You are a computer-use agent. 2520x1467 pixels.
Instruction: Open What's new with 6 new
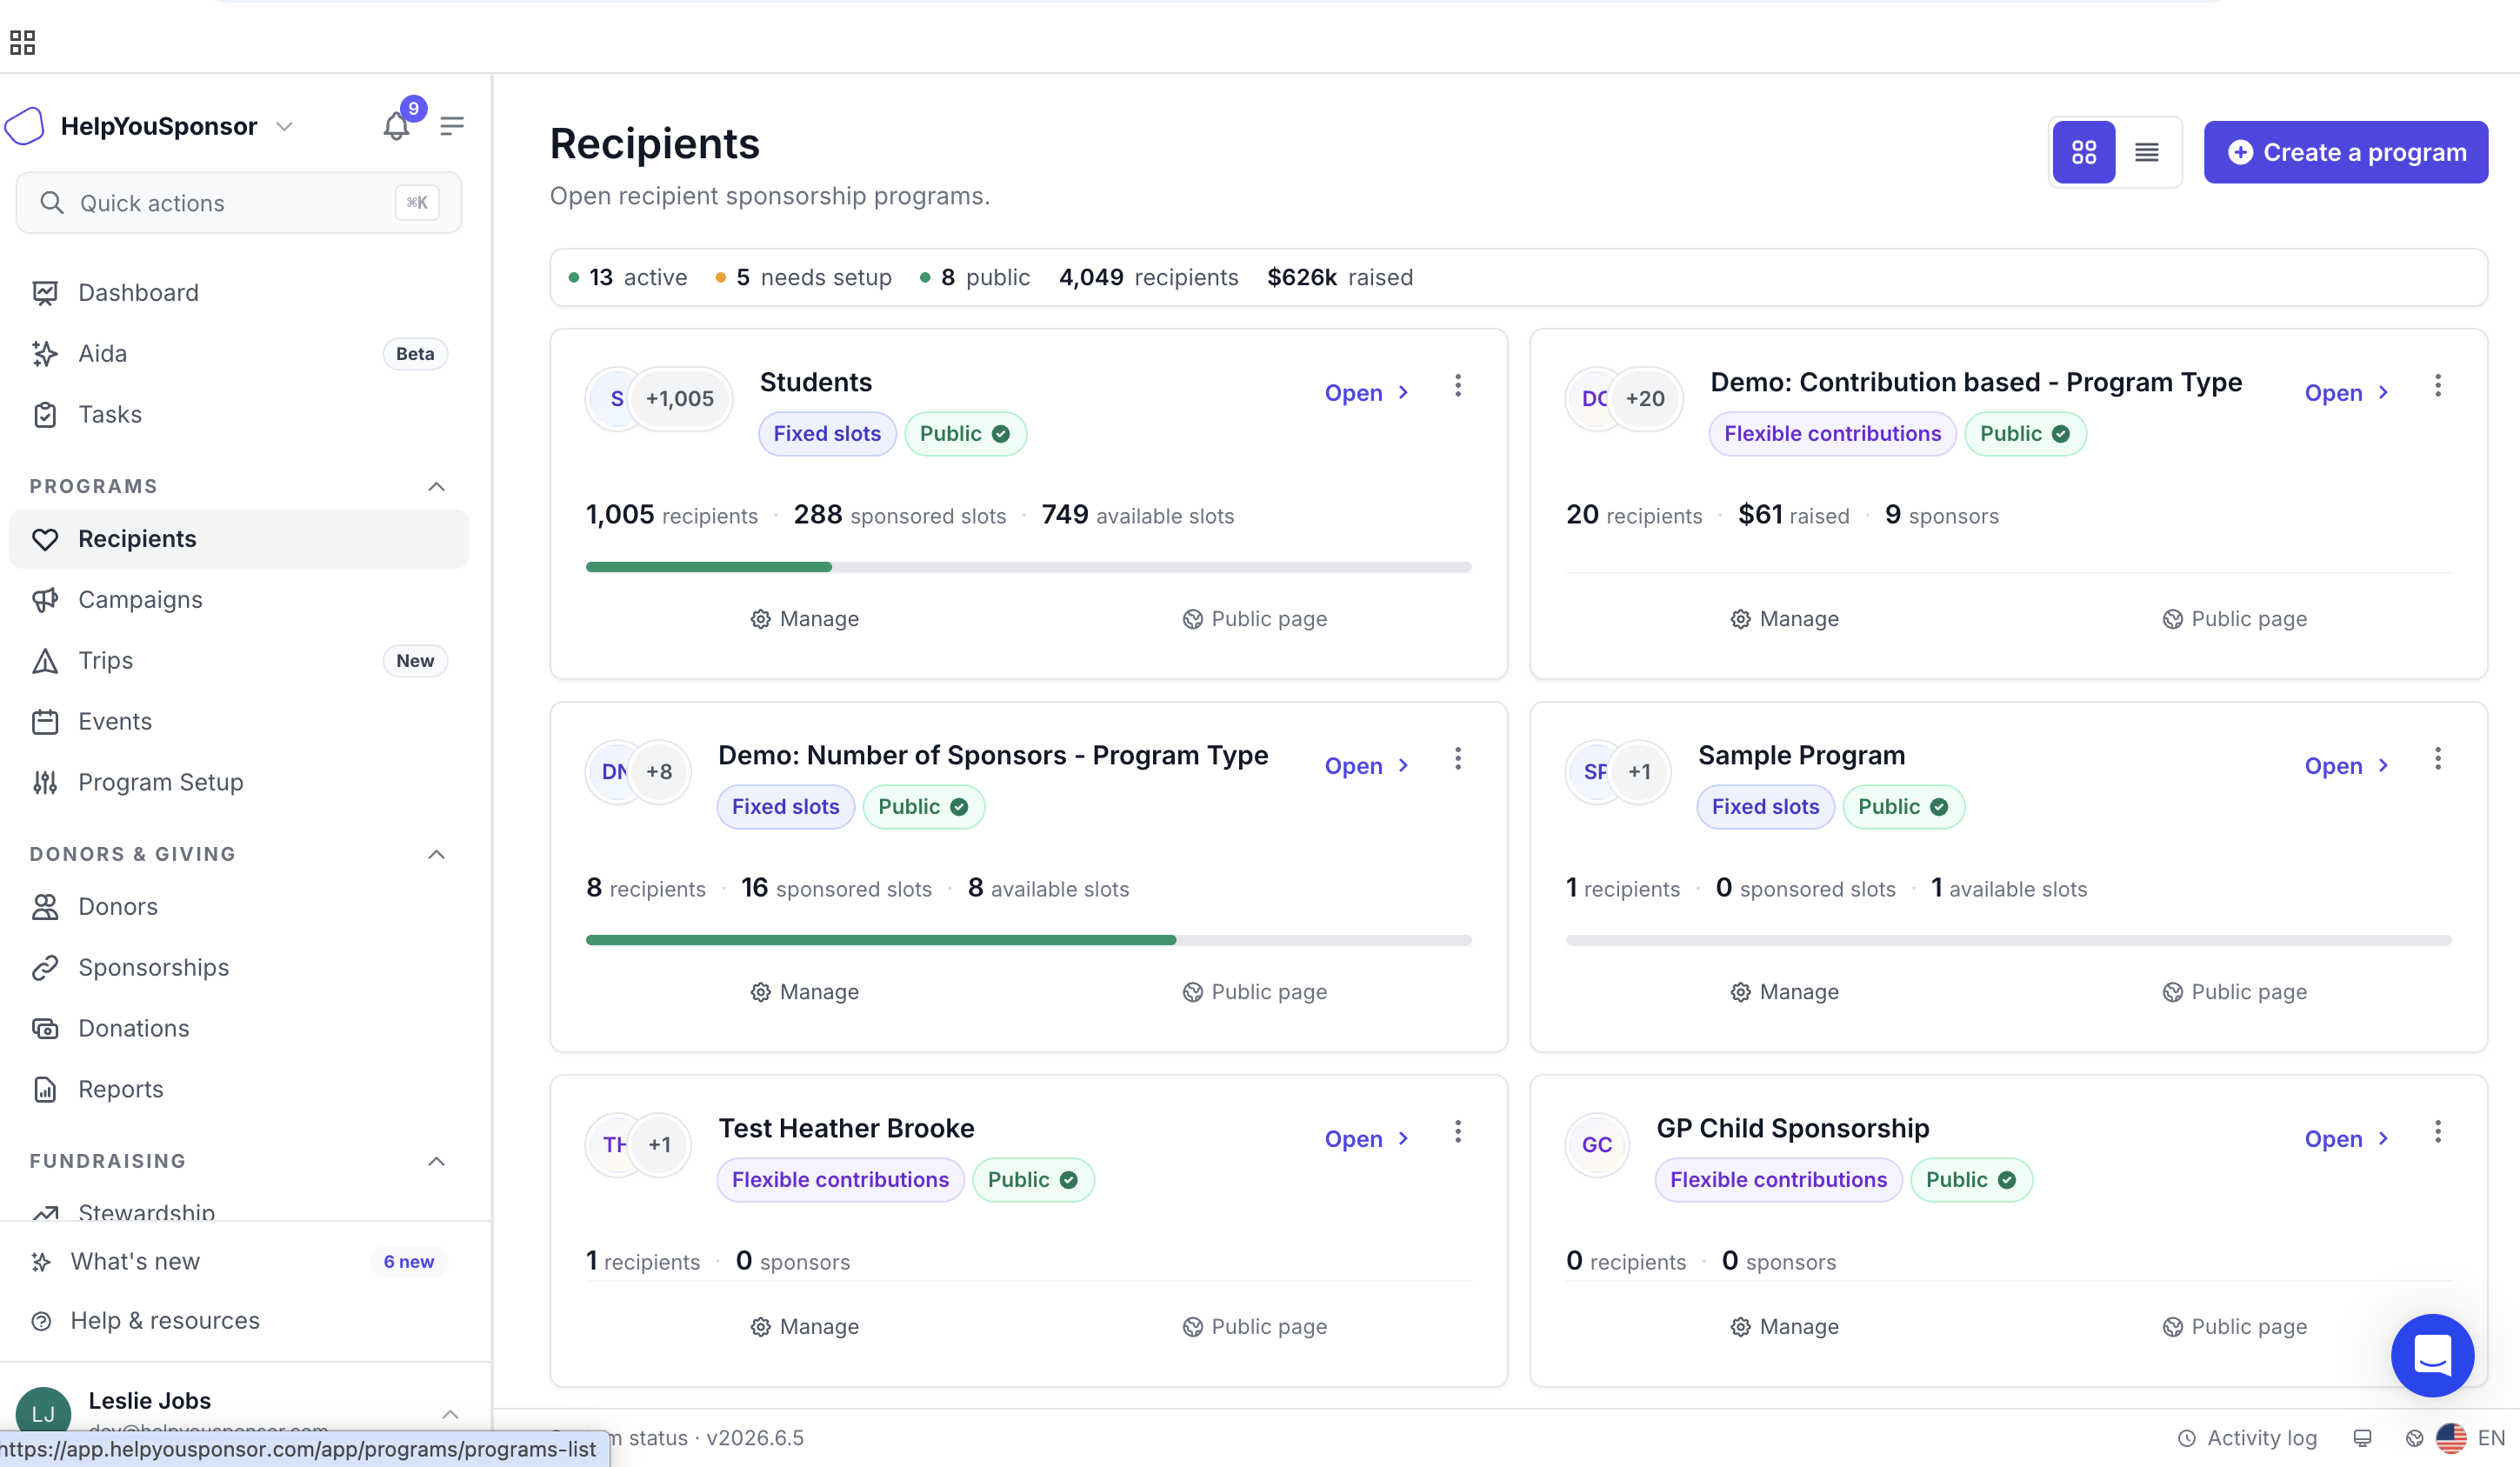[239, 1262]
